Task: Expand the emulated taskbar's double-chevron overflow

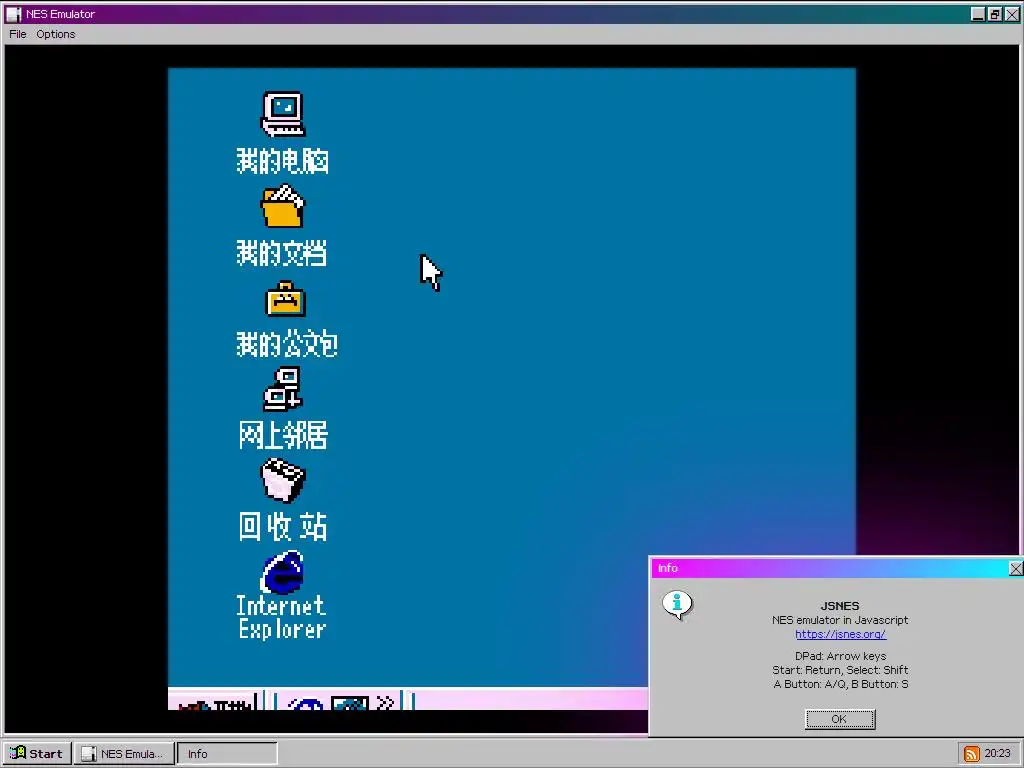Action: pos(386,703)
